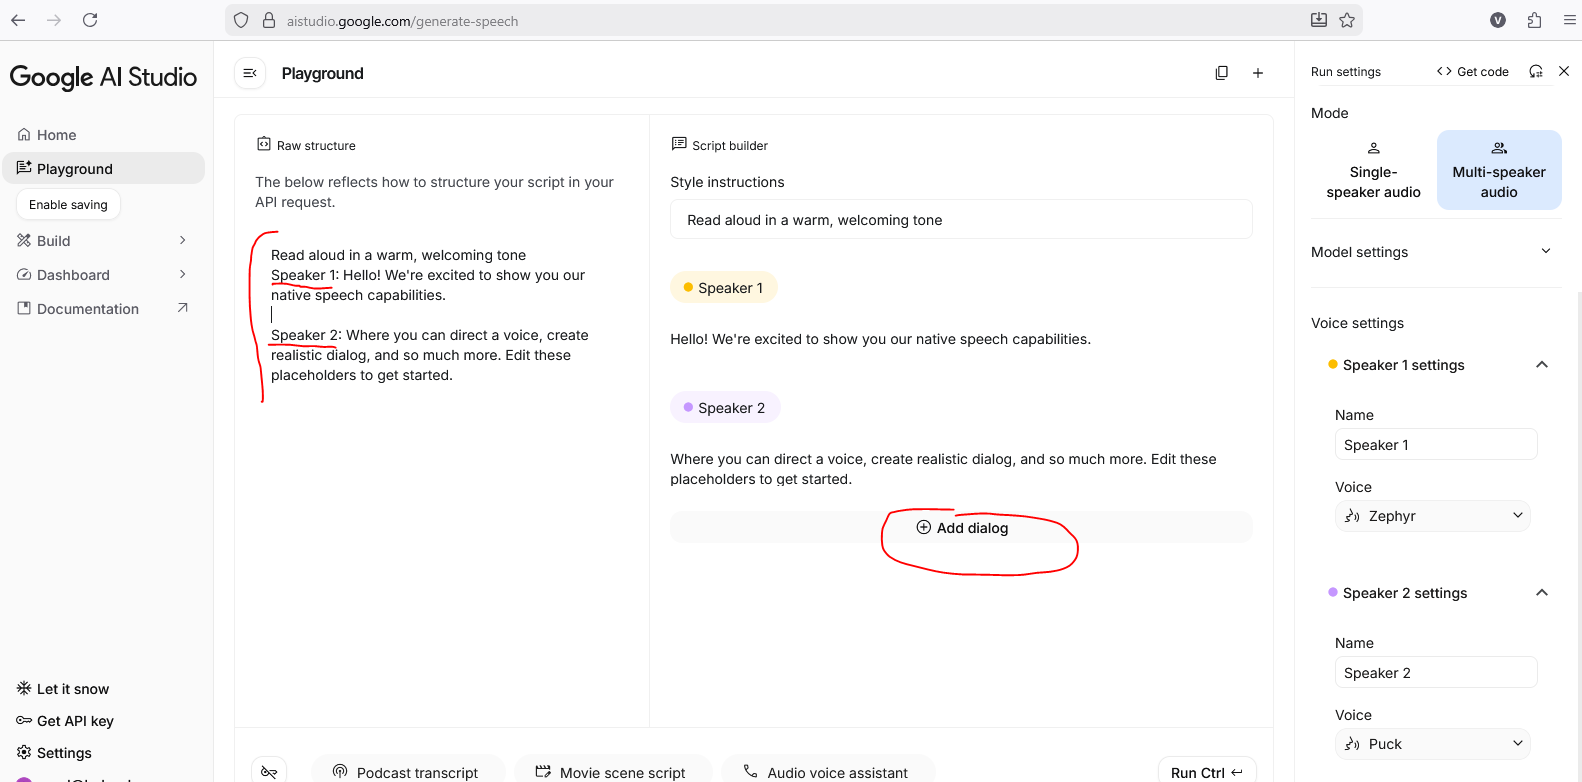The image size is (1582, 782).
Task: Open the Puck voice dropdown
Action: [1433, 744]
